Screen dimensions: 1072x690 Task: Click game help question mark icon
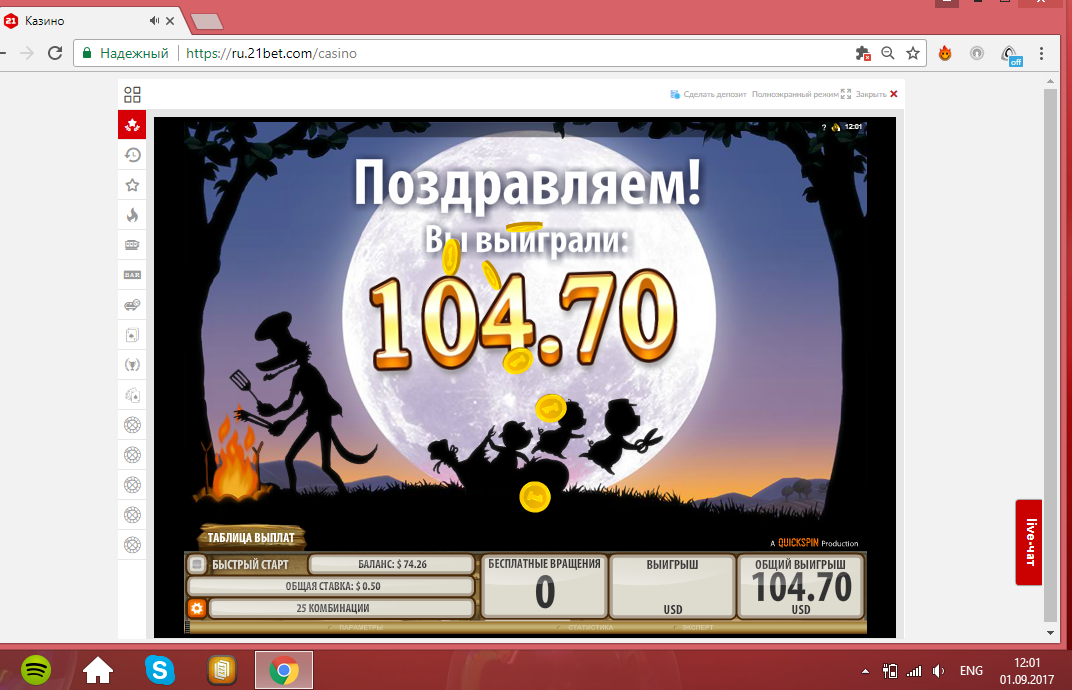824,127
